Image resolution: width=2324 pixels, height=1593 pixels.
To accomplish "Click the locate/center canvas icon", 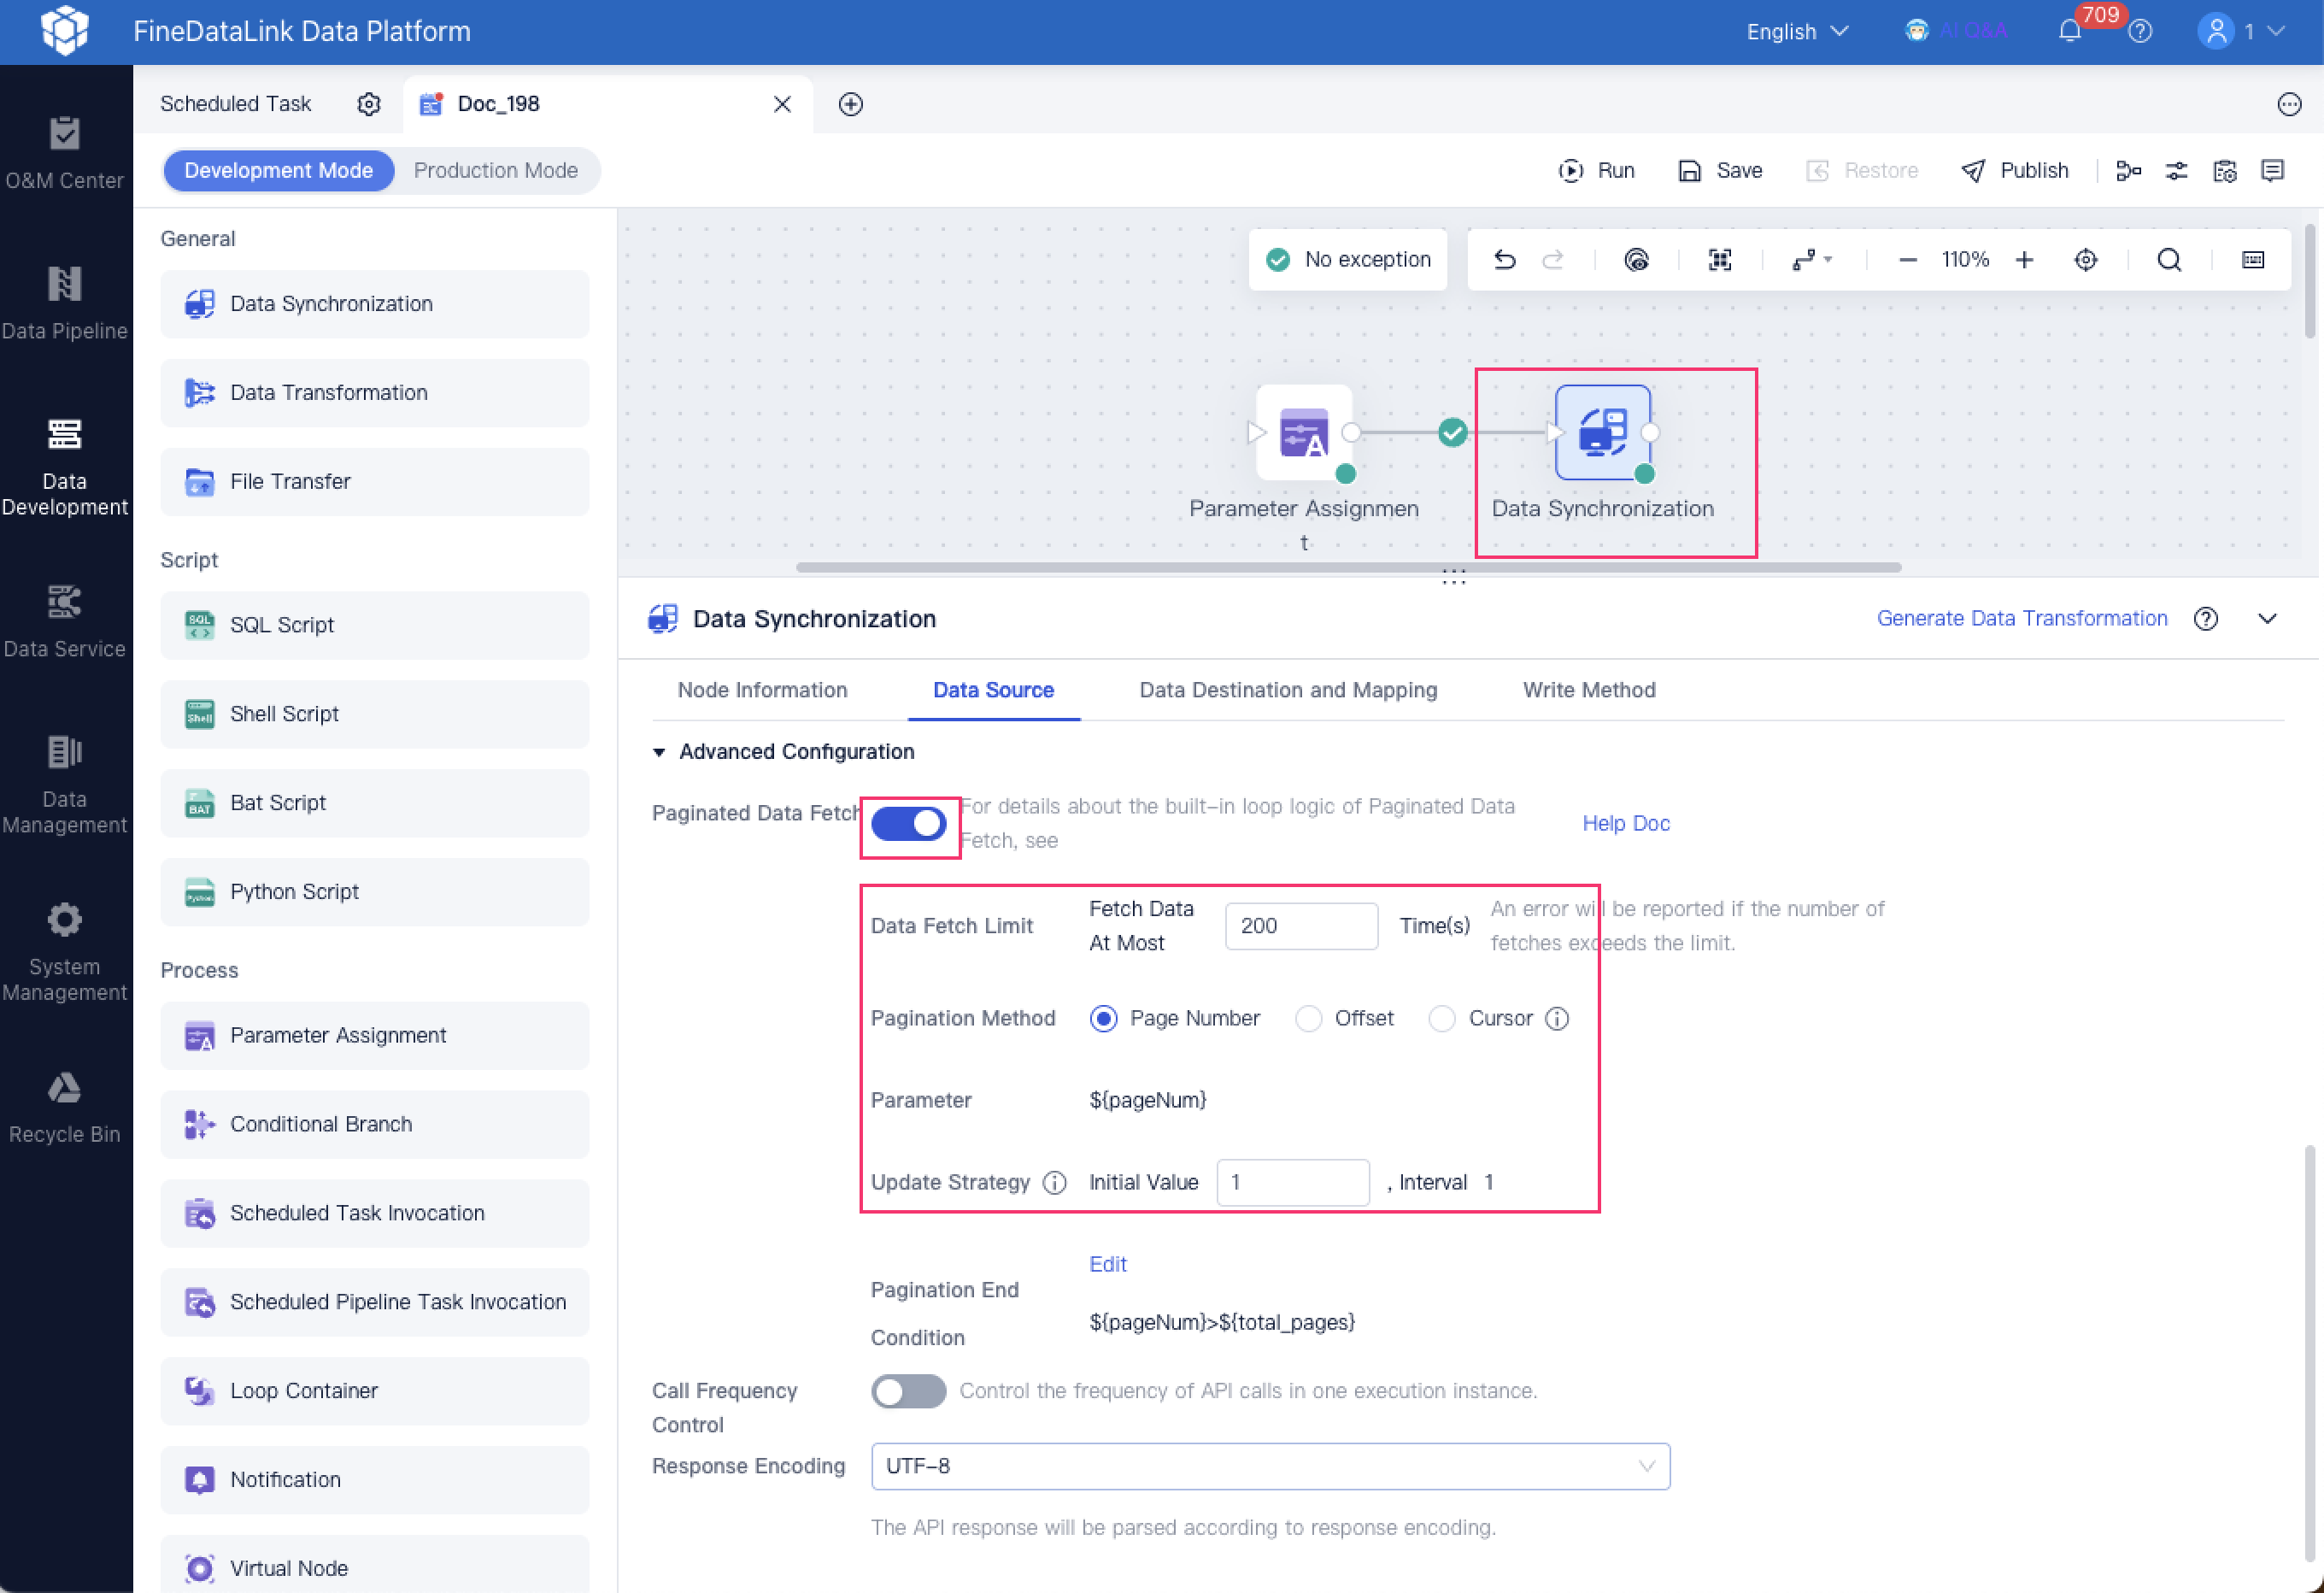I will coord(2086,260).
